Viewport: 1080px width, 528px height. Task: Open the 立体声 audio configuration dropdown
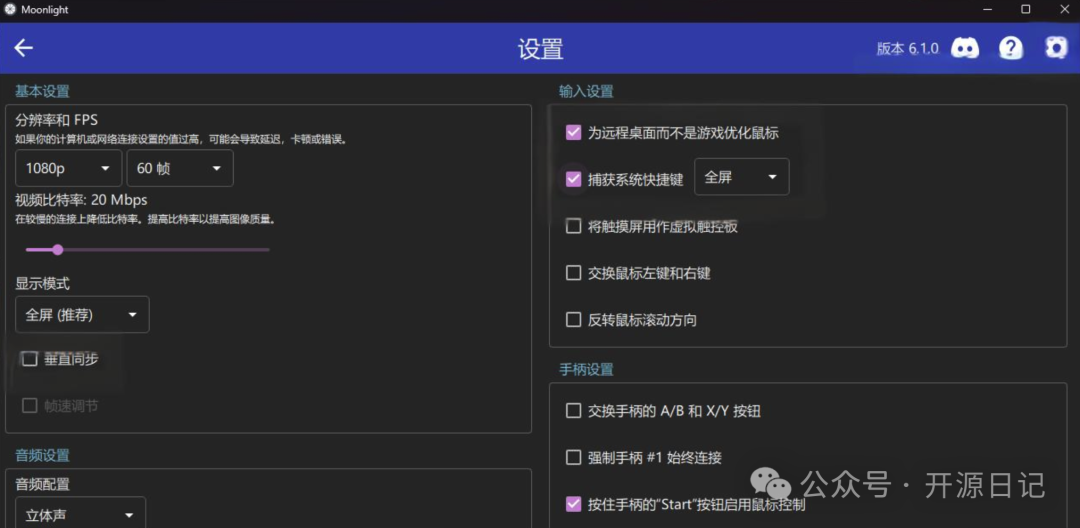[80, 515]
